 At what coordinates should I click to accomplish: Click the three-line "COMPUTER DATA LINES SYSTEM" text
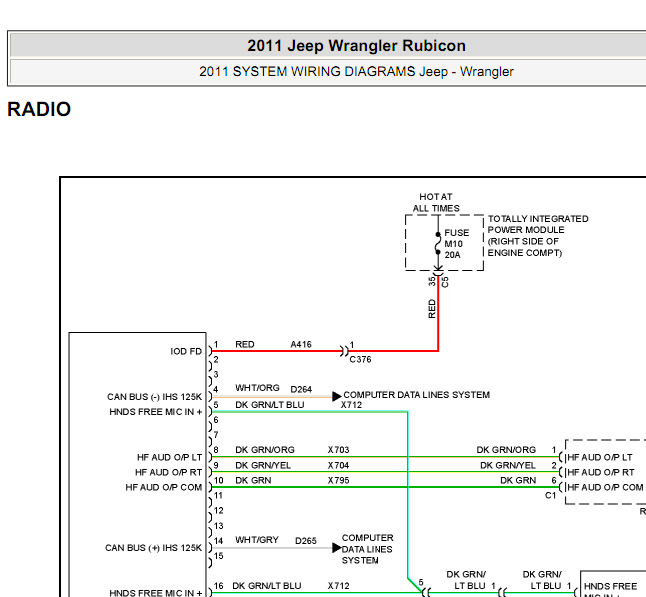point(367,549)
